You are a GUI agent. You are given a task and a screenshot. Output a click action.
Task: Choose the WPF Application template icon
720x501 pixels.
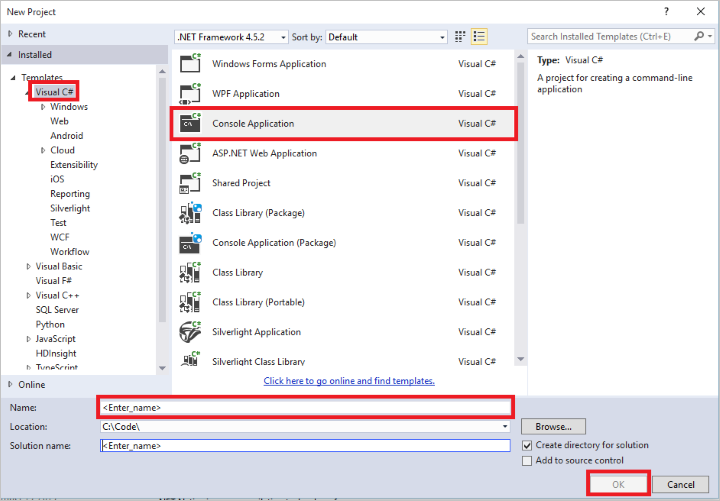click(x=190, y=94)
